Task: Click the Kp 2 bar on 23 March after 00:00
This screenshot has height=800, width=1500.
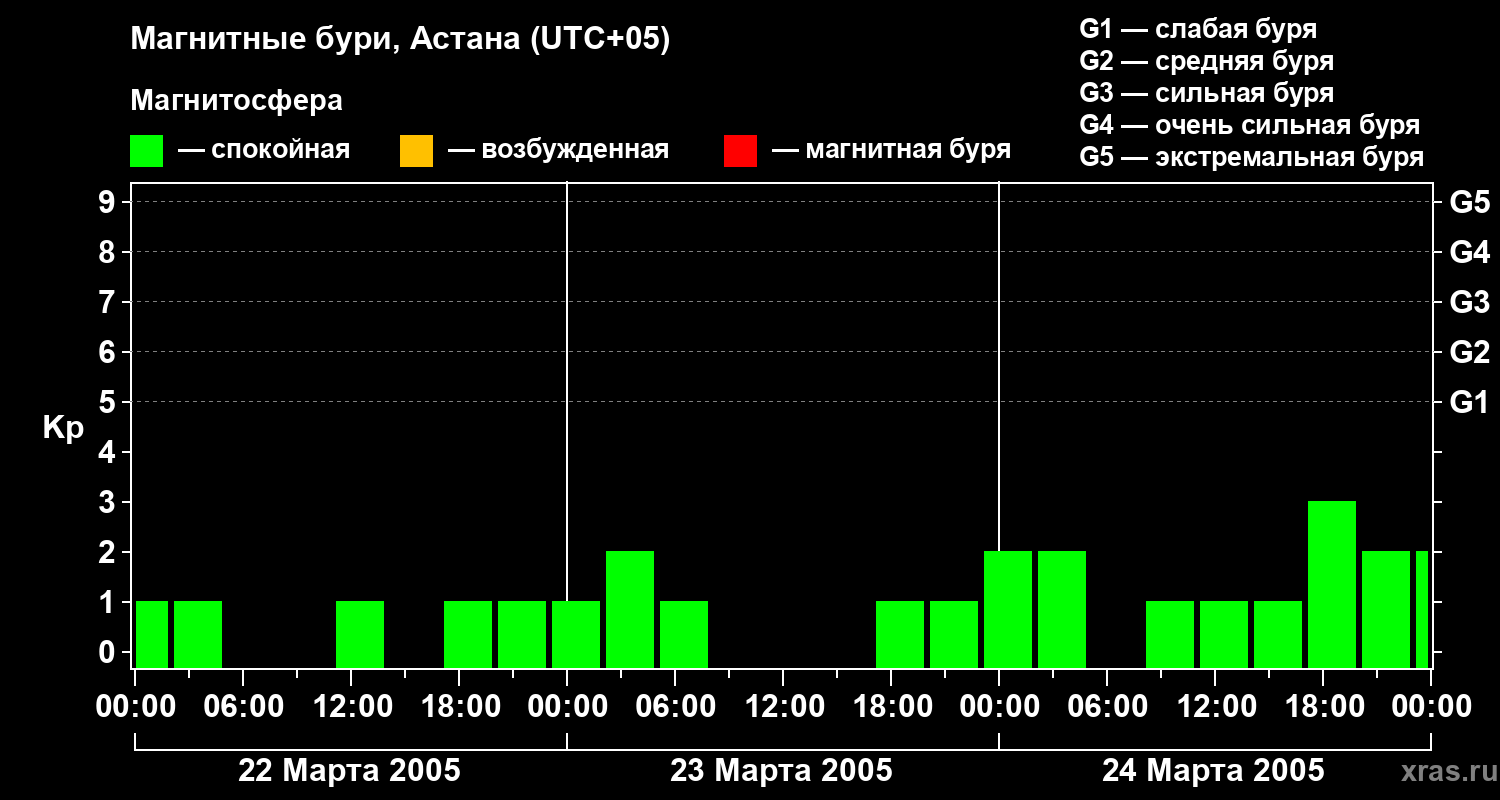Action: tap(630, 609)
